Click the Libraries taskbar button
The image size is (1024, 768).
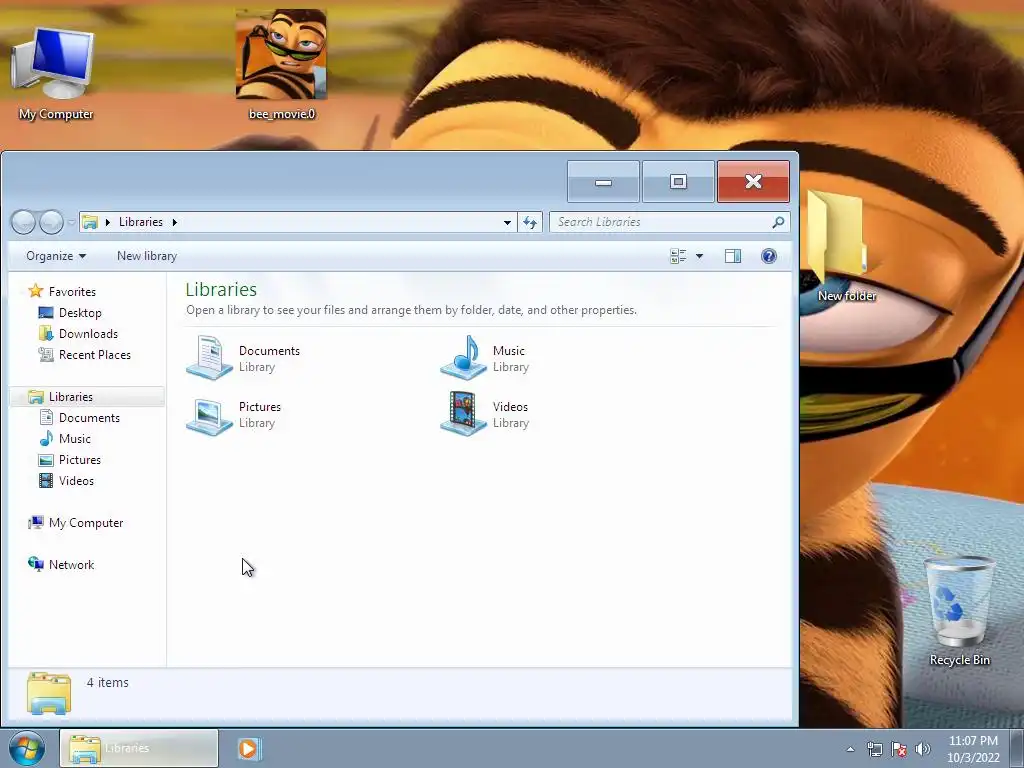coord(139,748)
